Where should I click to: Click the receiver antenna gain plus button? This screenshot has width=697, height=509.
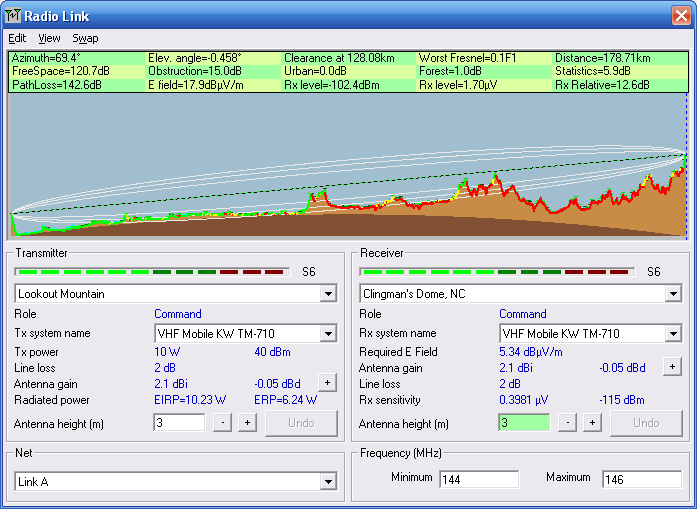tap(671, 367)
